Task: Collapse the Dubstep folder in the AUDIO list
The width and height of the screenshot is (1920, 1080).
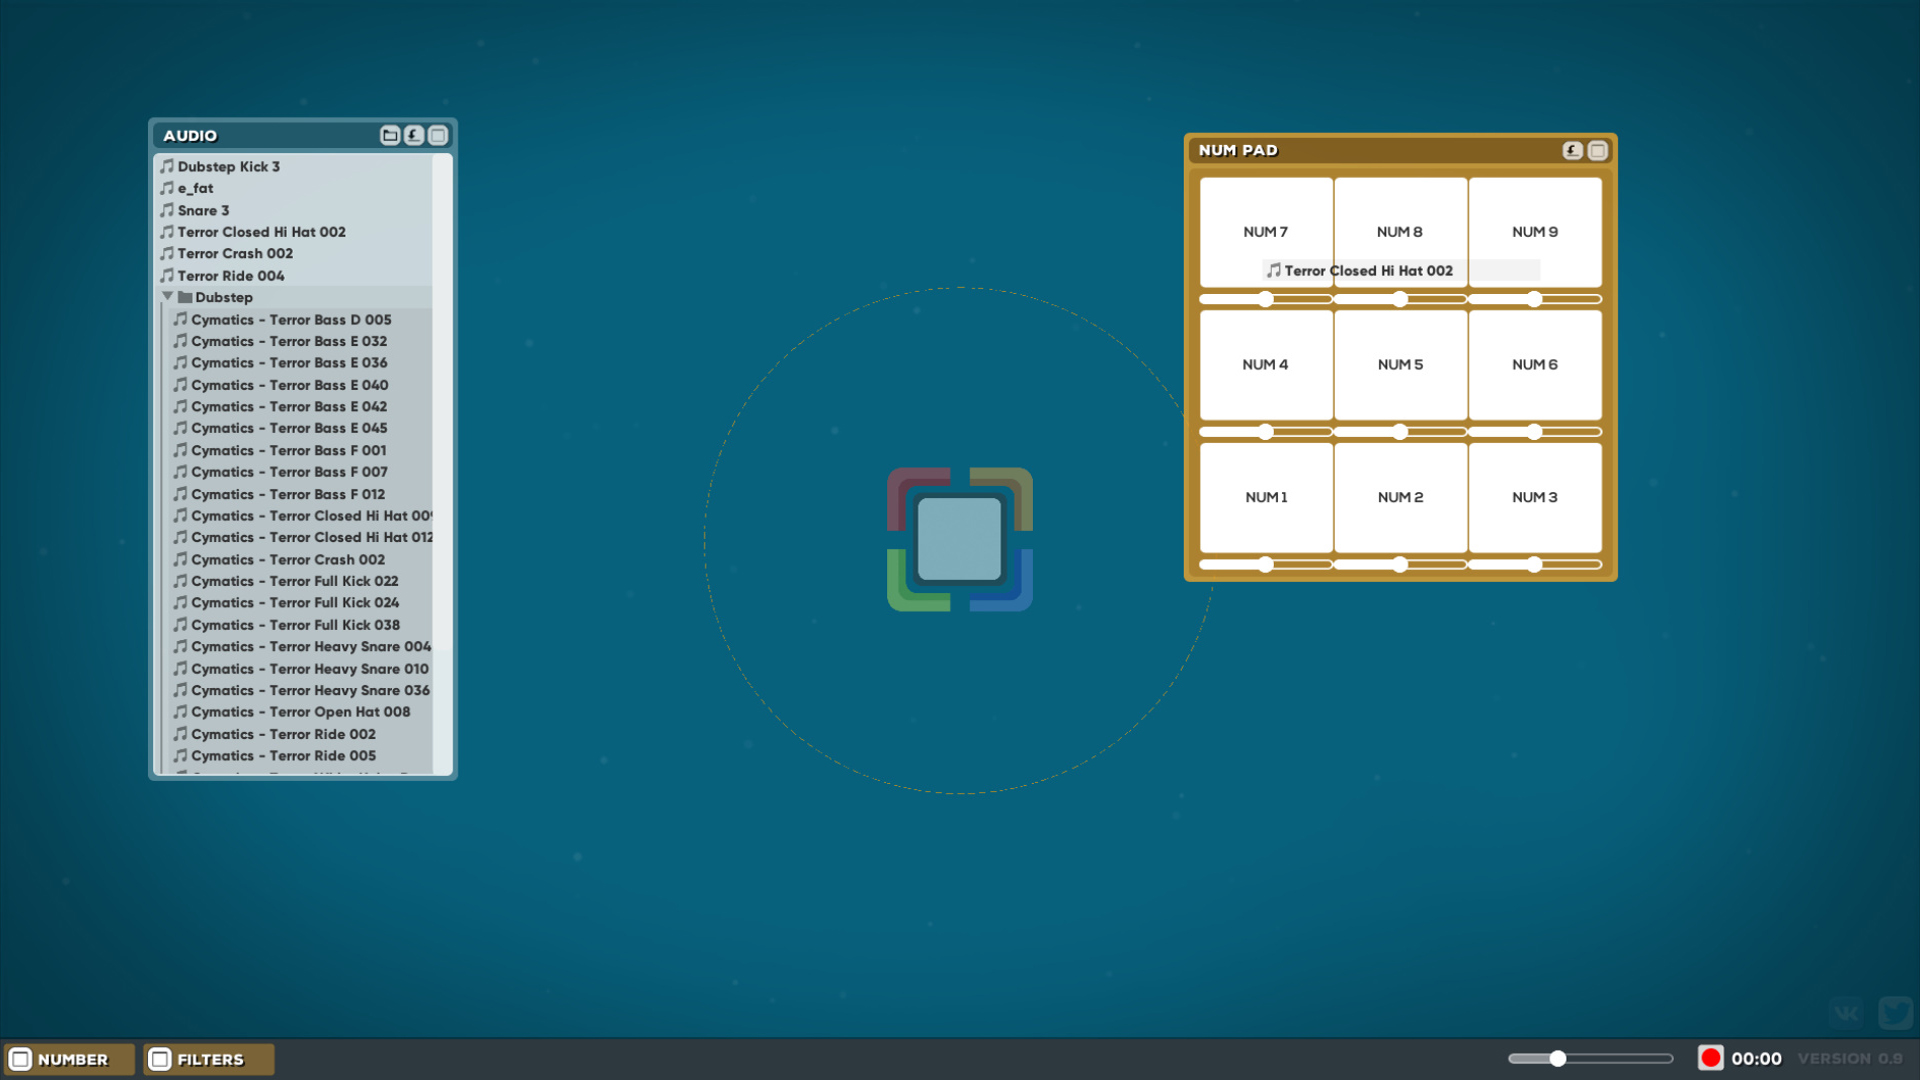Action: 169,296
